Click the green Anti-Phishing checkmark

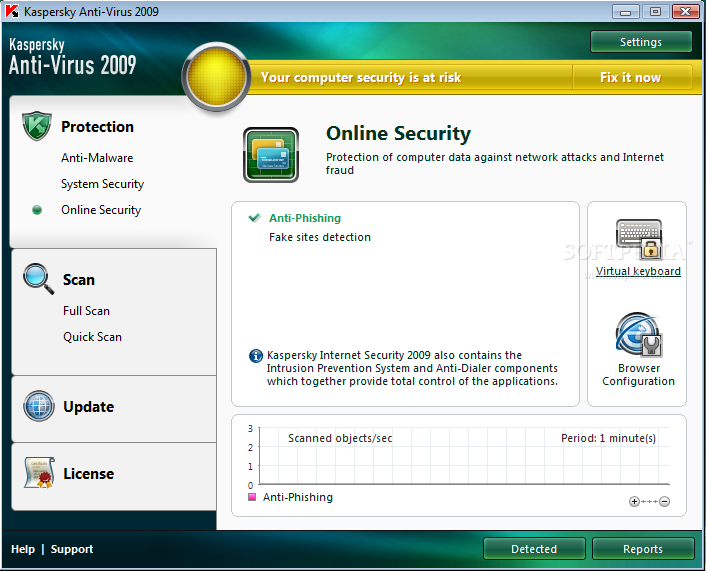[x=254, y=218]
